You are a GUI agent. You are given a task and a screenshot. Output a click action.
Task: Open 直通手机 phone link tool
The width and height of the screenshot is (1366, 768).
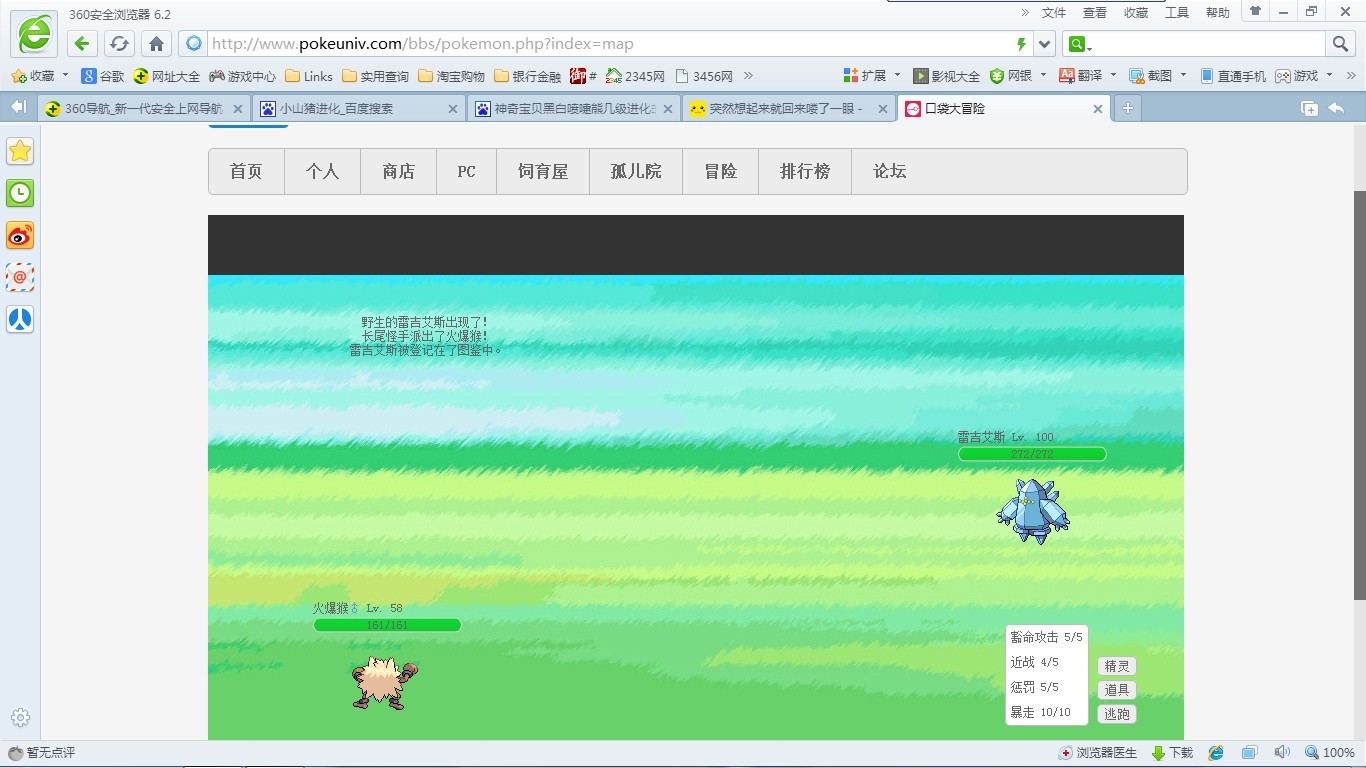coord(1233,76)
